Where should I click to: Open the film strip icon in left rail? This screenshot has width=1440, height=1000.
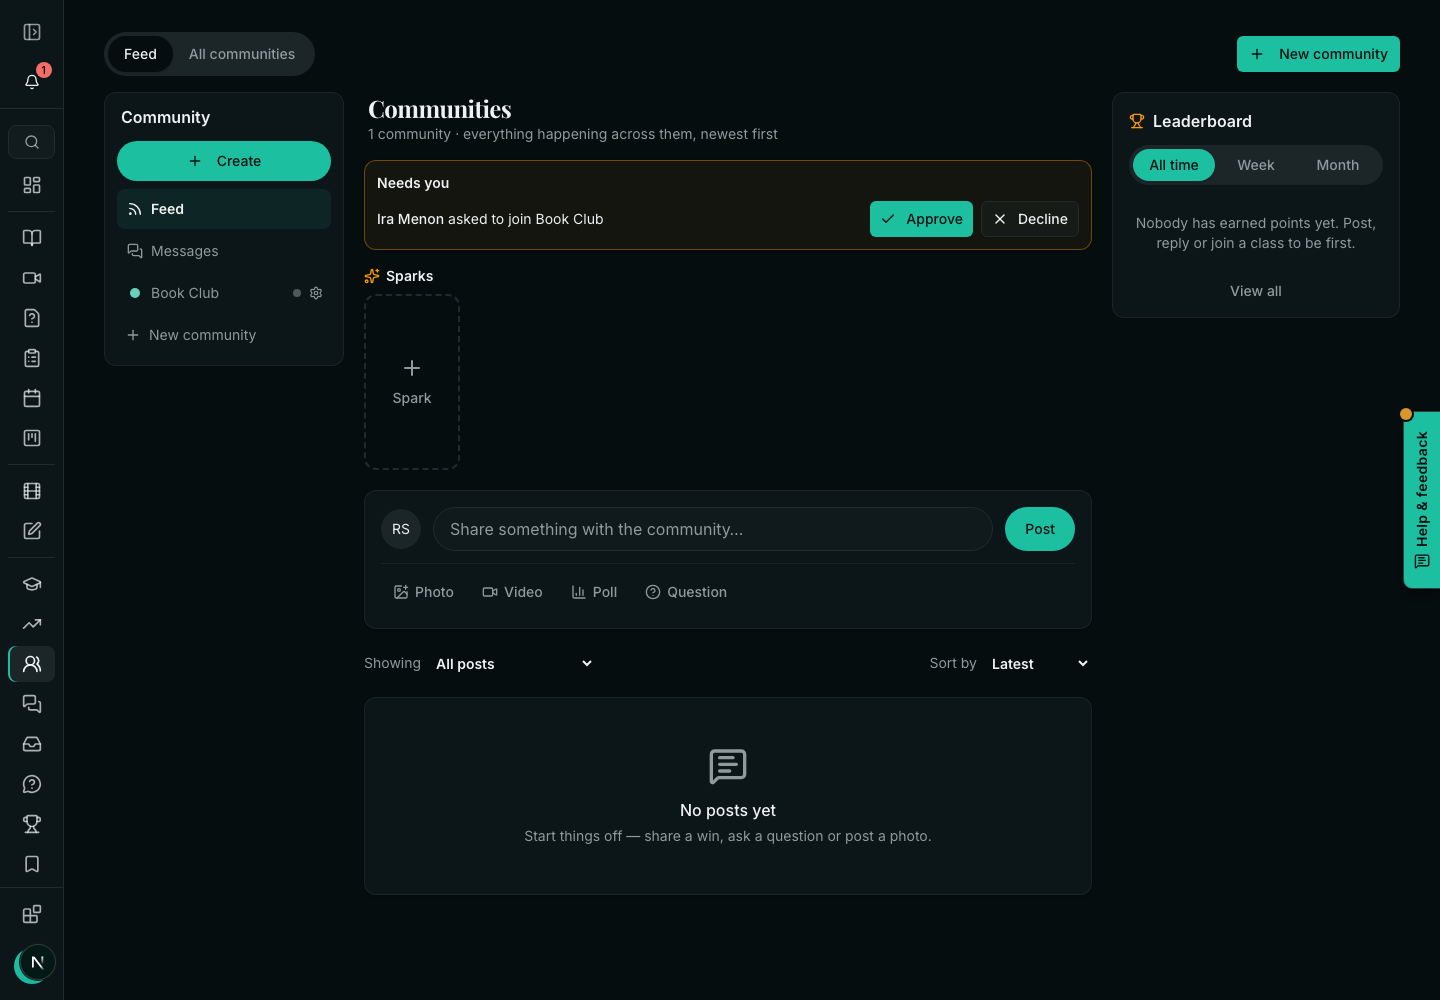pos(32,491)
